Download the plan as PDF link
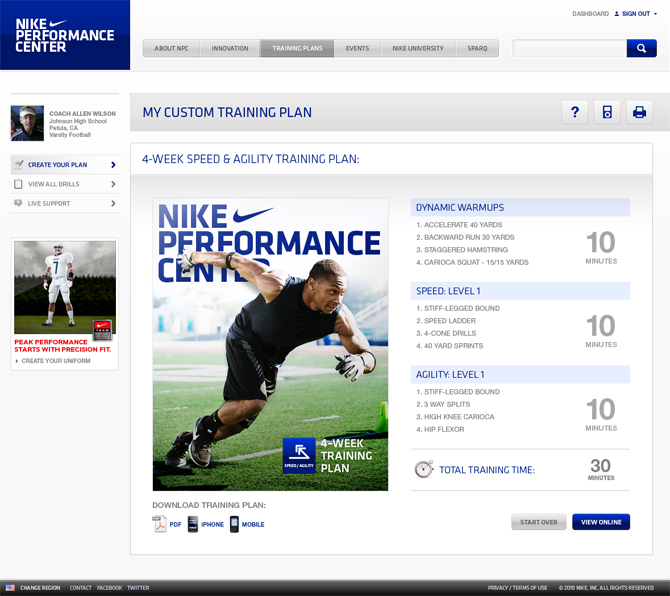Viewport: 670px width, 596px height. pos(175,524)
